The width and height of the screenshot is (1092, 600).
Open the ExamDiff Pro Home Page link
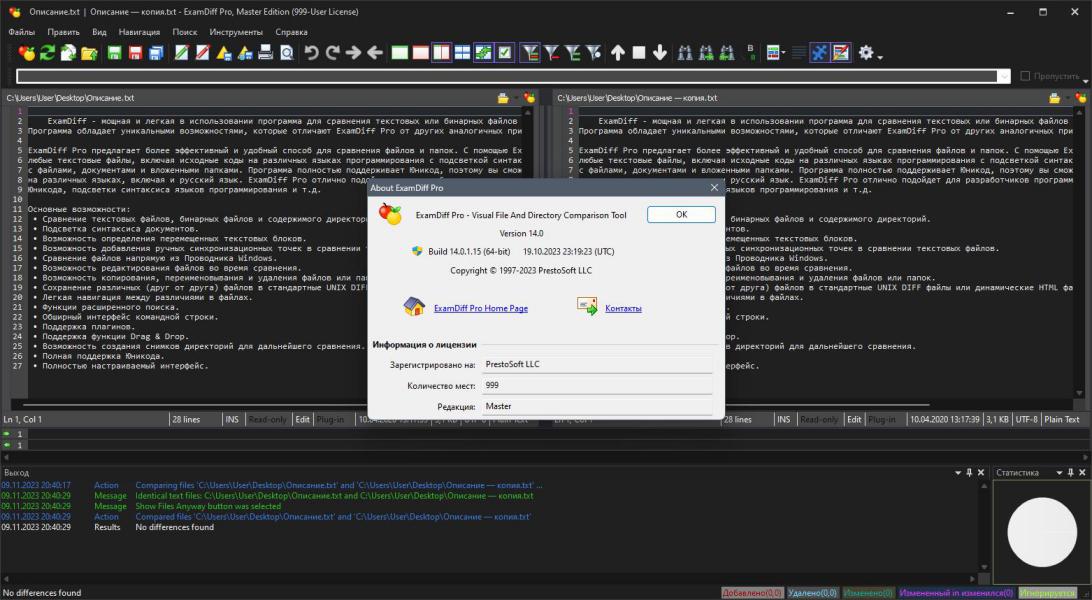pyautogui.click(x=481, y=308)
